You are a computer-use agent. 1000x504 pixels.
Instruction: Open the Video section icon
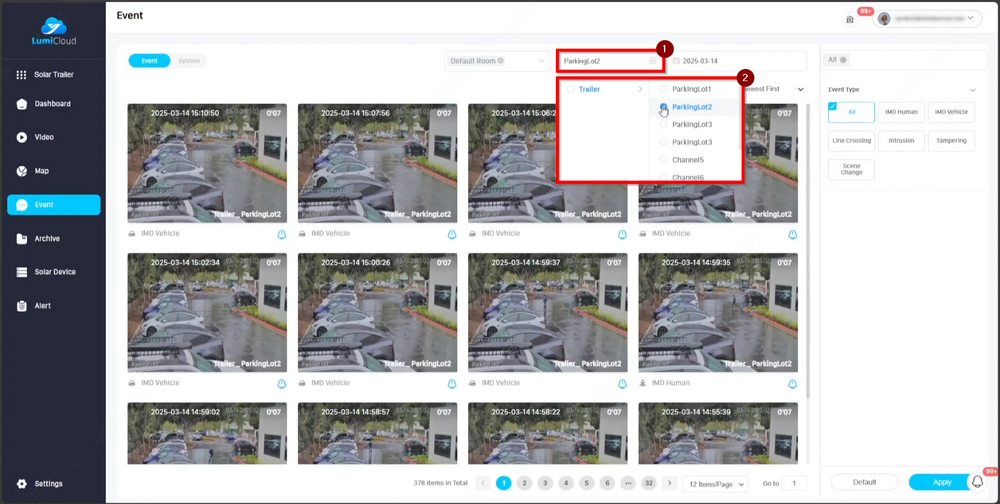(22, 137)
